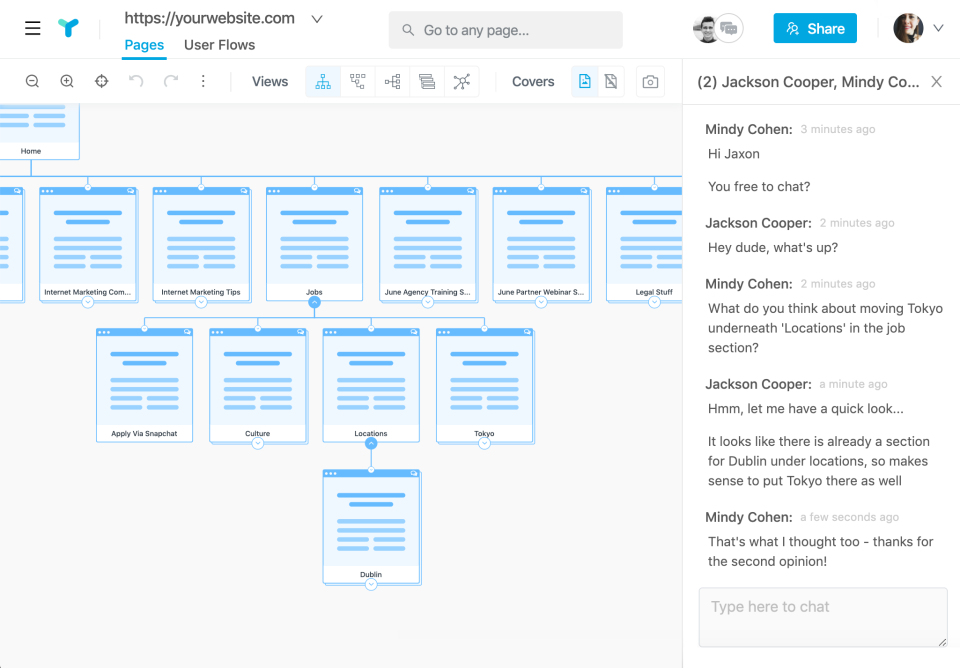Select the radial network view

tap(462, 81)
